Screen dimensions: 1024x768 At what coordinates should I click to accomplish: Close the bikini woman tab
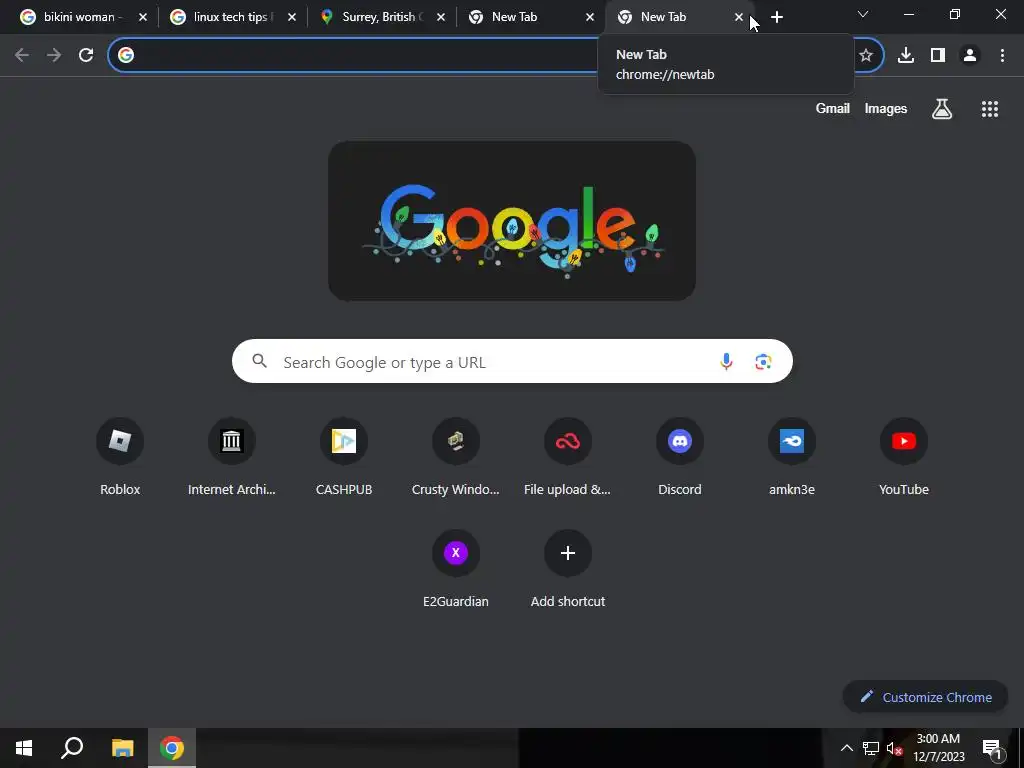[143, 17]
